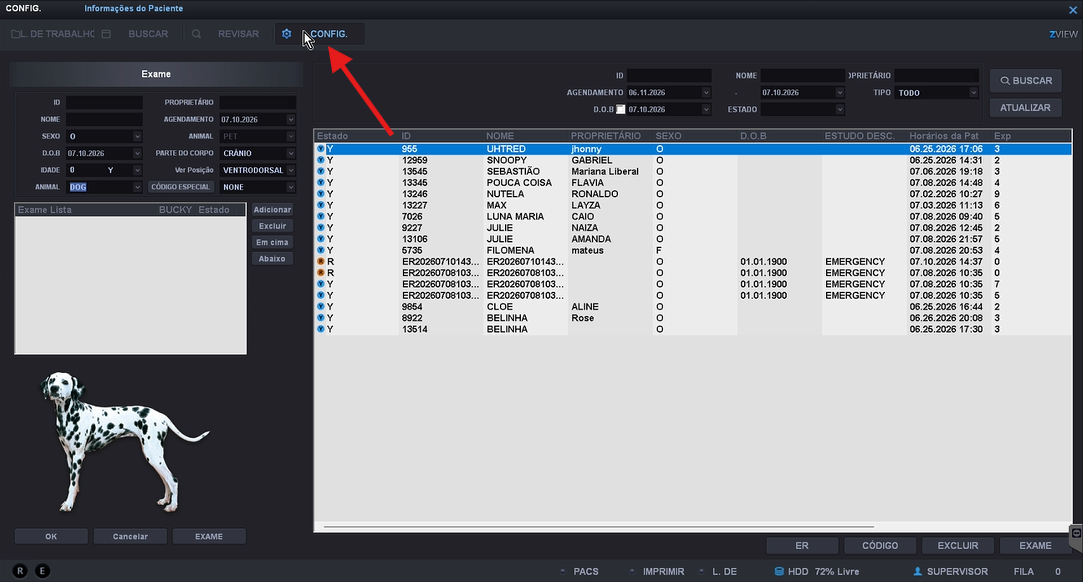Click the Abaixo button
The height and width of the screenshot is (582, 1083).
tap(272, 259)
